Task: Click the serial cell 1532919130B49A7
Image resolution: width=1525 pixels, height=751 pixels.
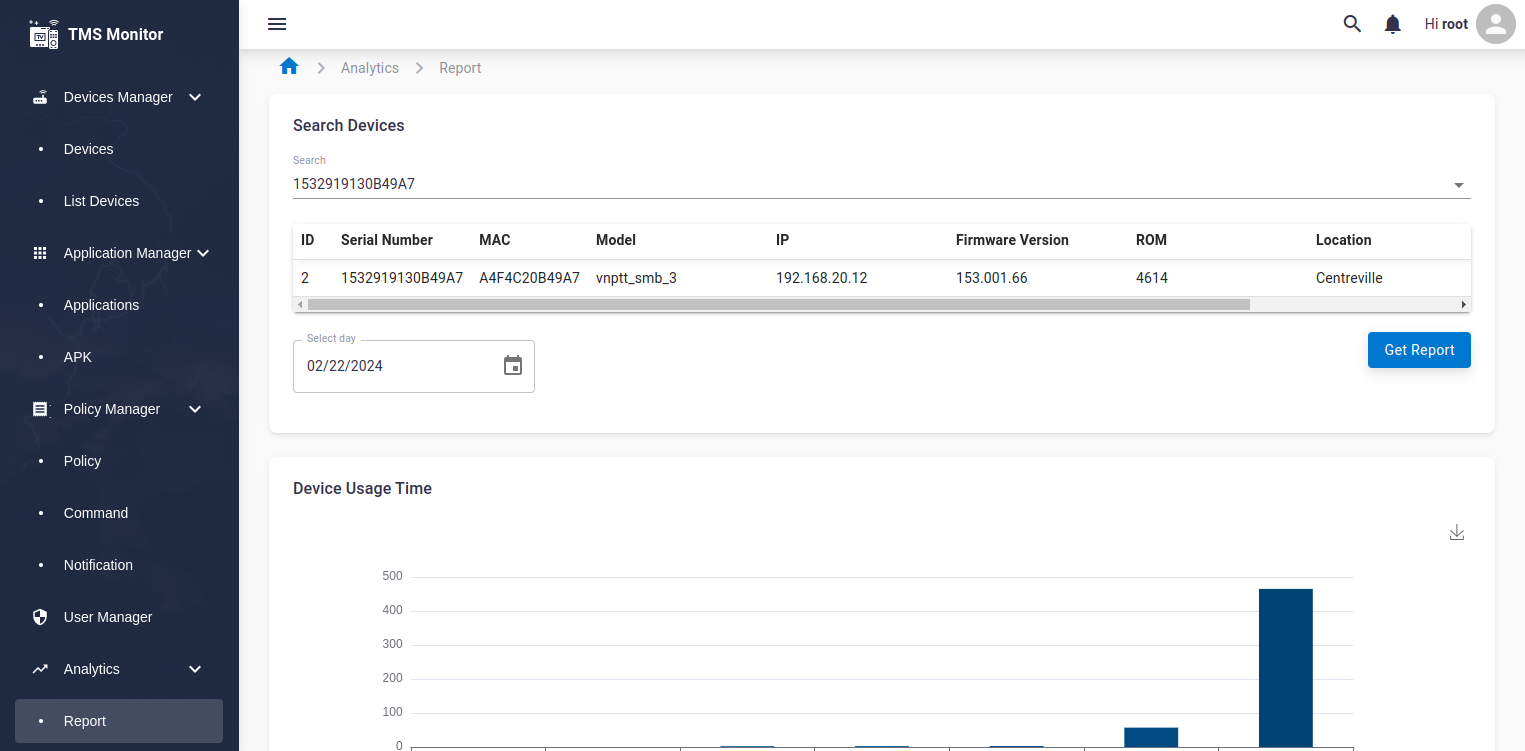Action: (x=402, y=278)
